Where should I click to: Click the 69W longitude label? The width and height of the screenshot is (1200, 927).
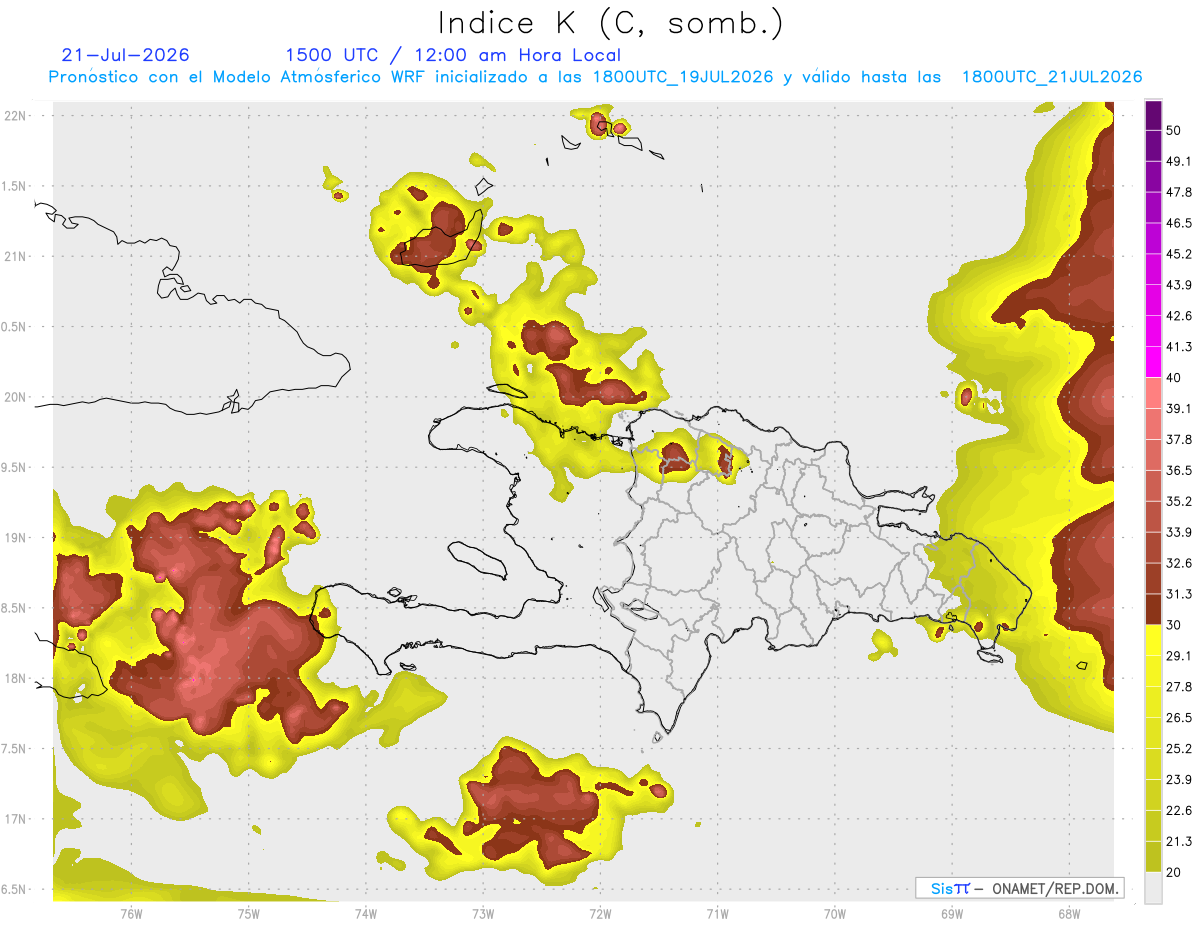coord(952,913)
